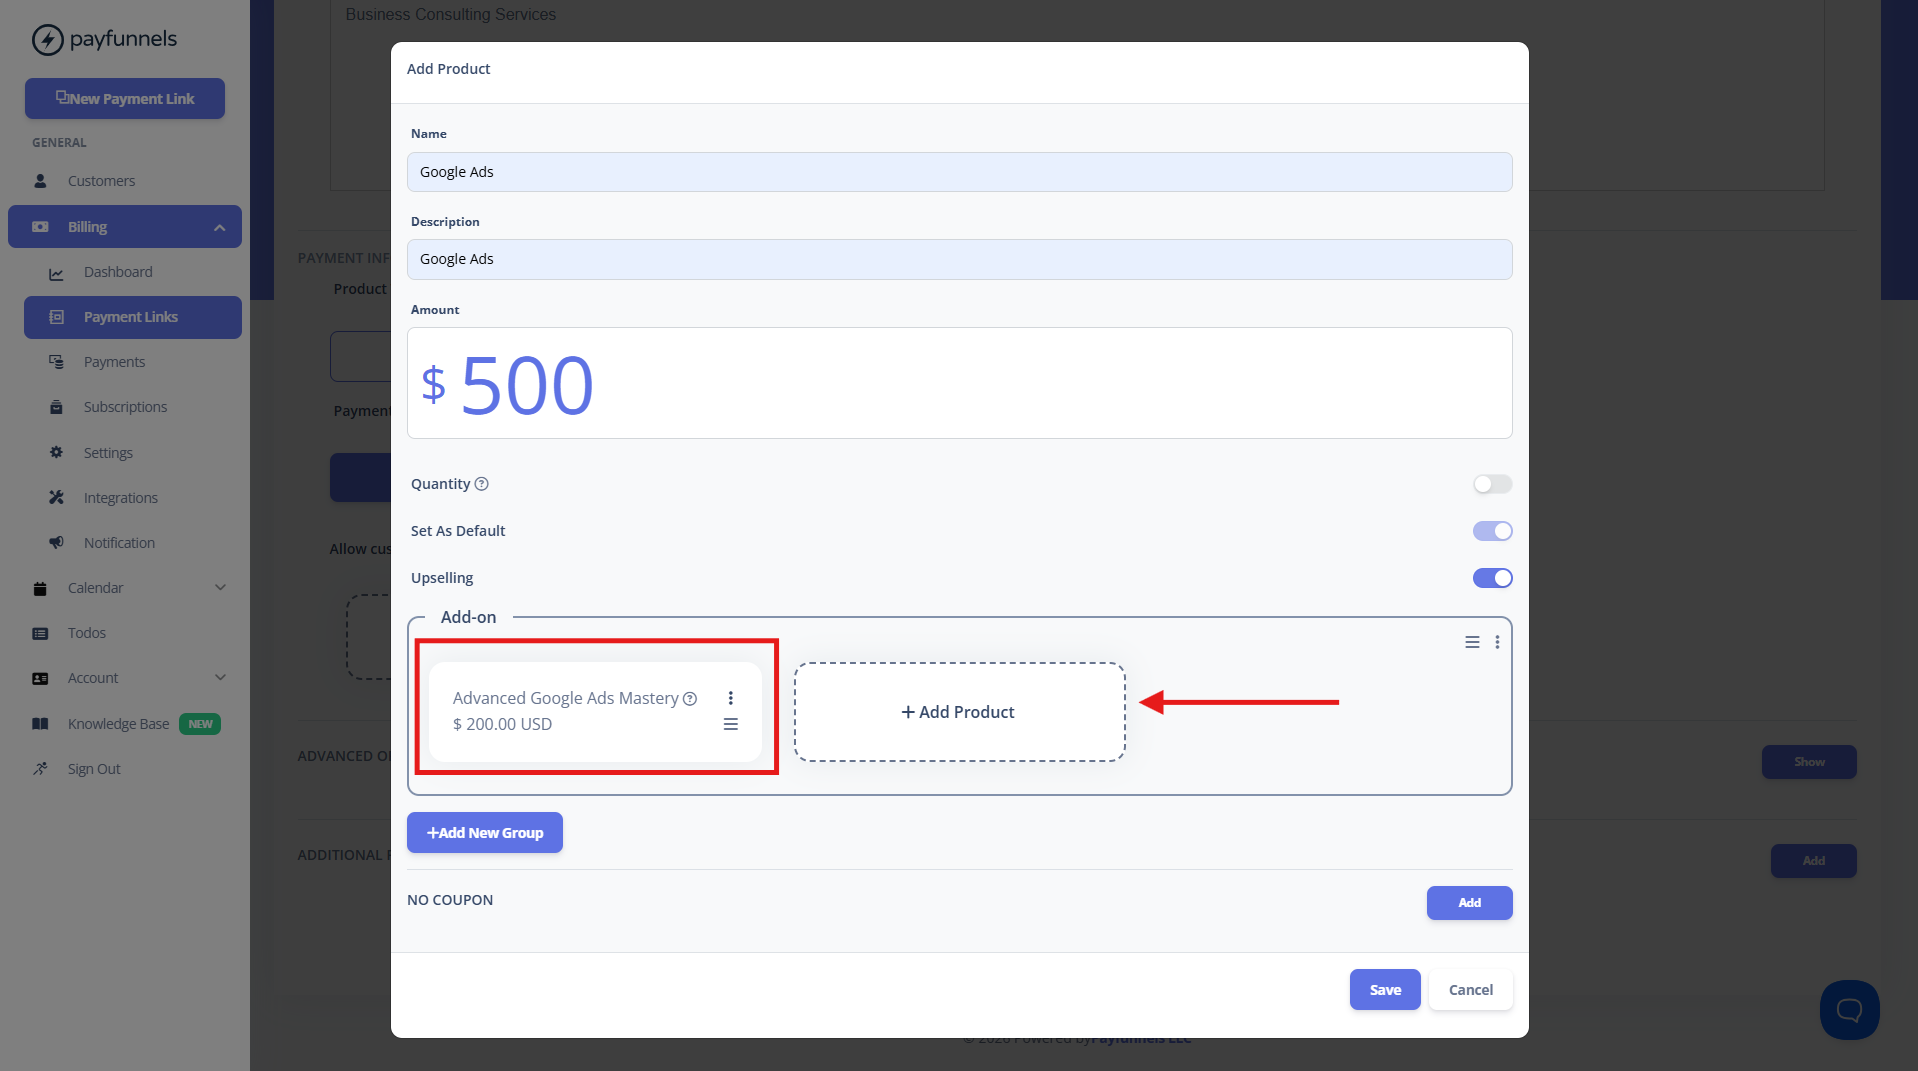Click the Todos list icon

(40, 633)
